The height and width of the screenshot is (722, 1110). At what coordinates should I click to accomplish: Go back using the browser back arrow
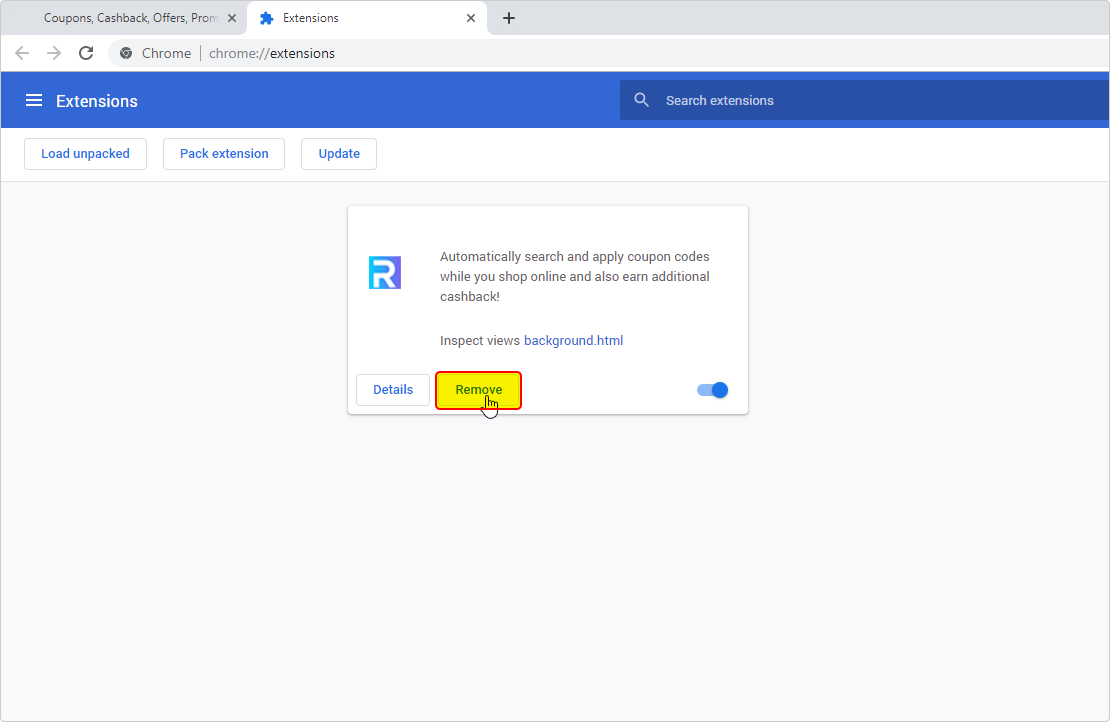22,53
